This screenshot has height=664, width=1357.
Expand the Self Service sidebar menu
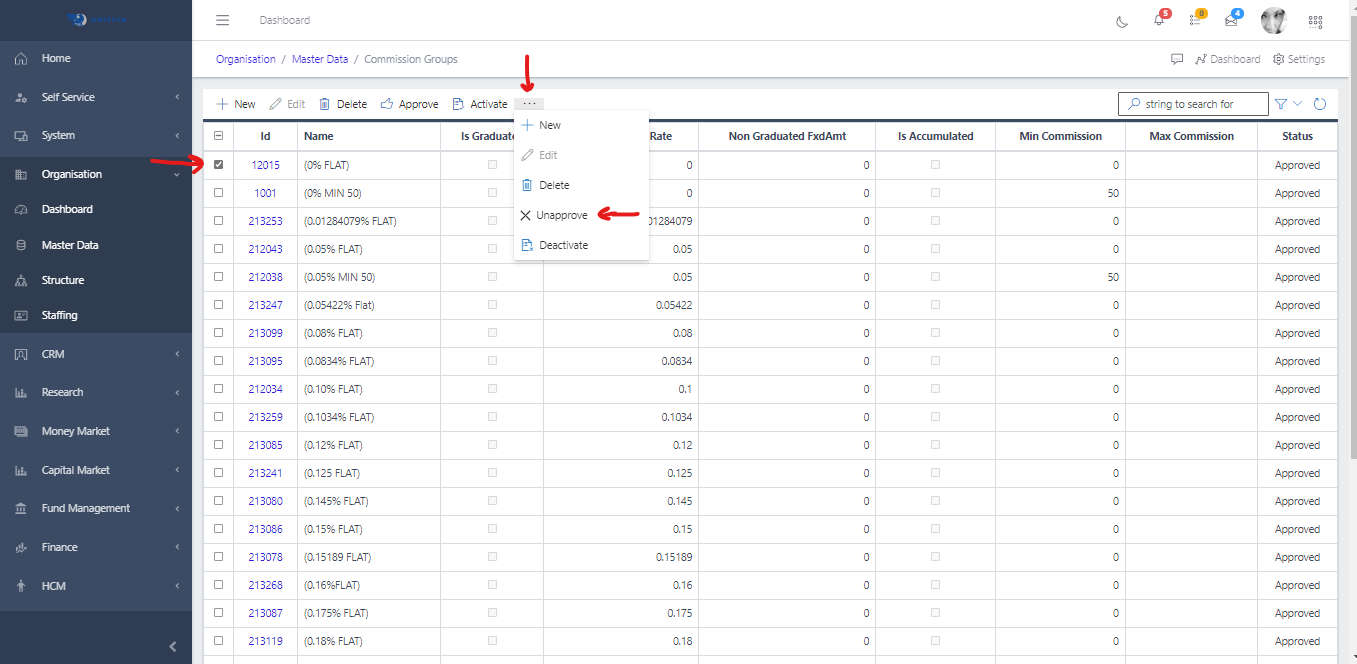click(95, 97)
